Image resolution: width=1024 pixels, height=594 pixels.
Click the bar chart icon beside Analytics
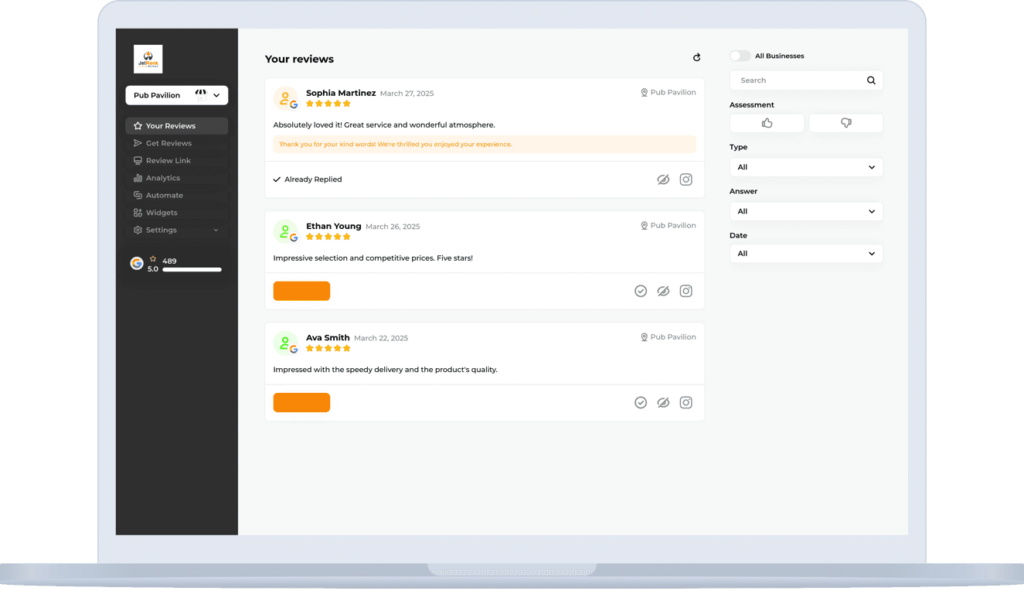pos(138,178)
